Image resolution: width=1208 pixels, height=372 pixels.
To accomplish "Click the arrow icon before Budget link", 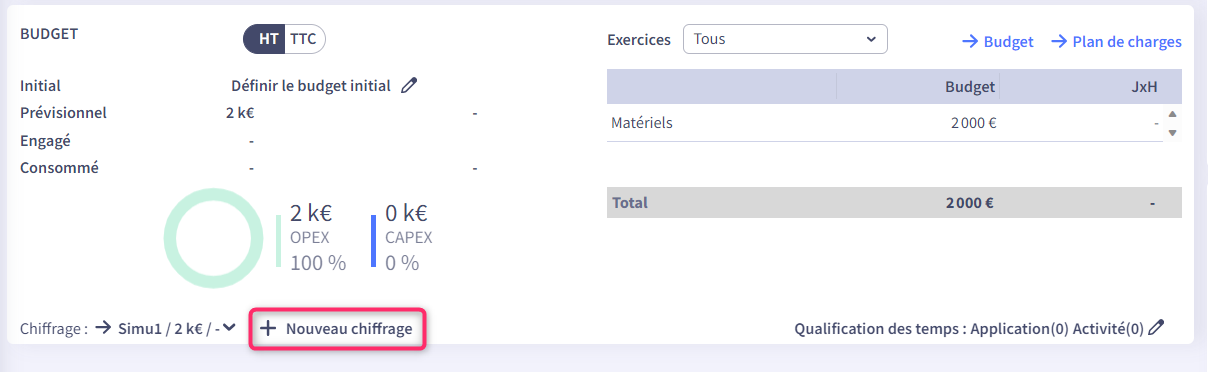I will pos(969,42).
